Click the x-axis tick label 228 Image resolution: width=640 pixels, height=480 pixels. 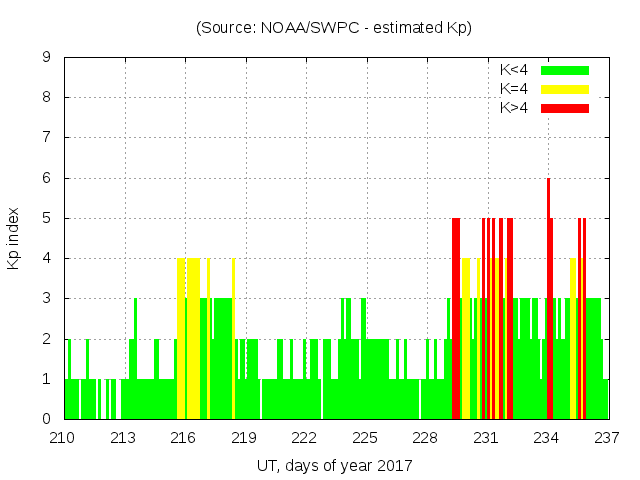(426, 437)
